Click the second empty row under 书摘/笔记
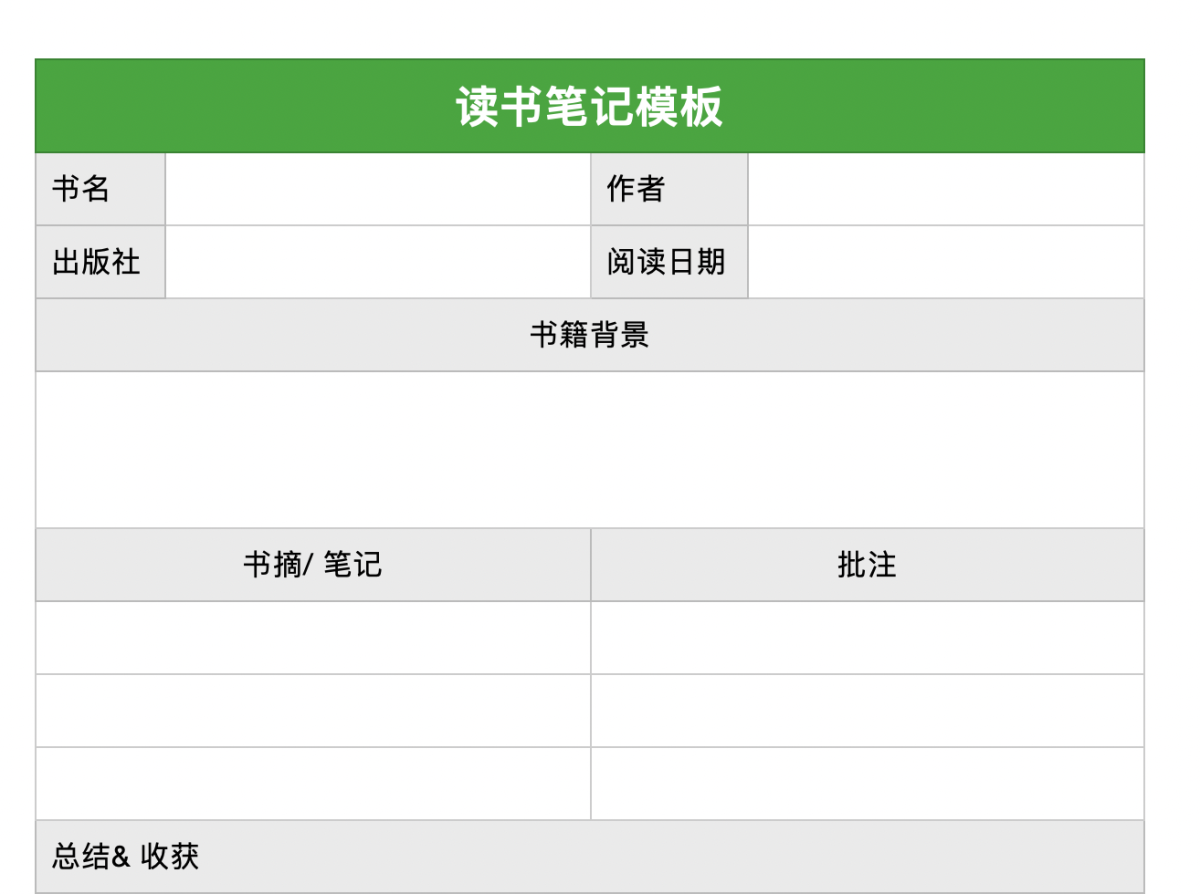 [312, 711]
